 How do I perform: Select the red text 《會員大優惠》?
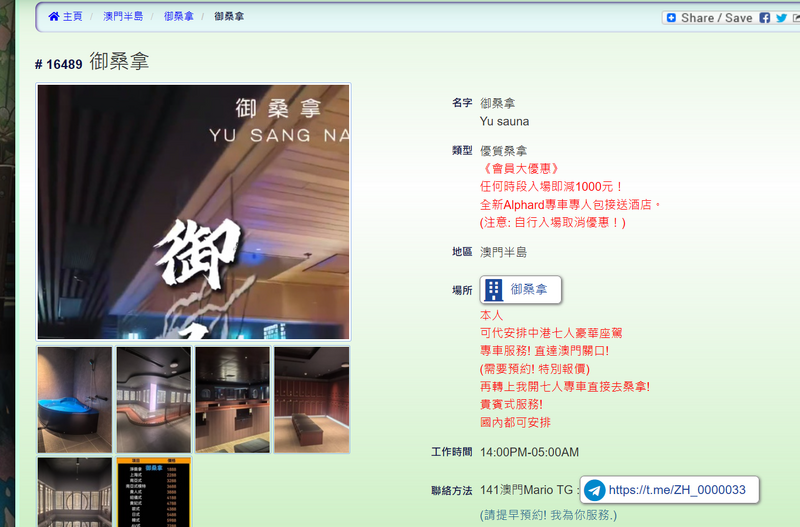click(x=520, y=168)
